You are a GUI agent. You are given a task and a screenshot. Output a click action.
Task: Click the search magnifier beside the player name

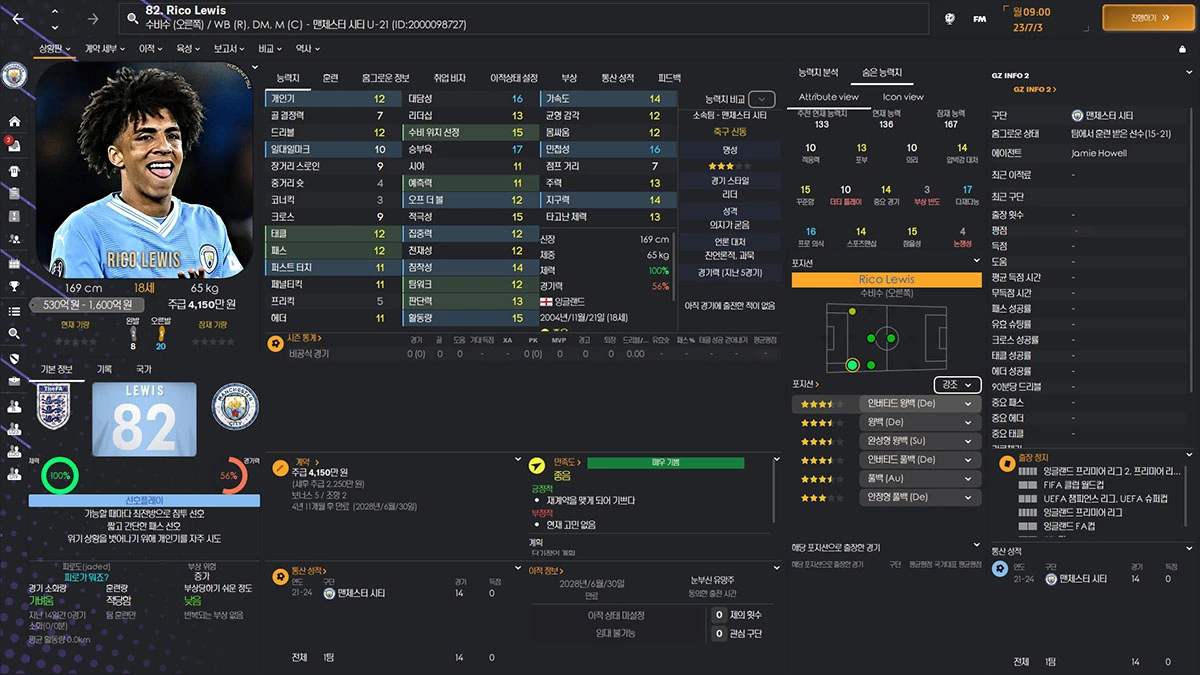[133, 18]
